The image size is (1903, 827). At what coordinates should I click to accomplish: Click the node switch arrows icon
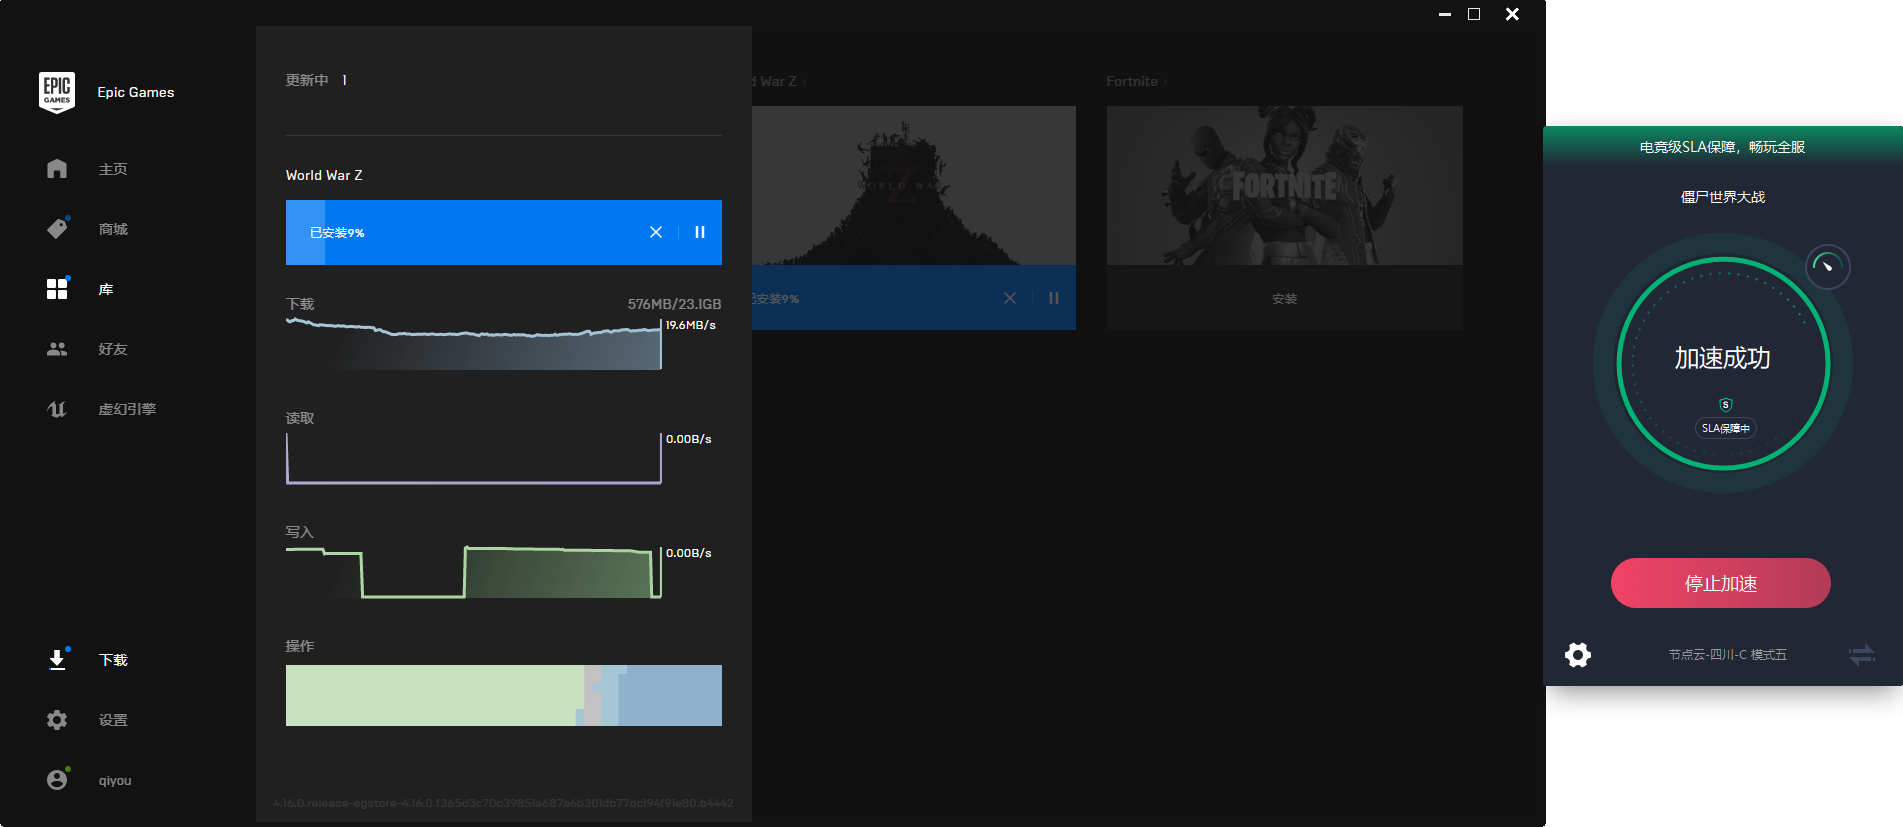pyautogui.click(x=1861, y=655)
